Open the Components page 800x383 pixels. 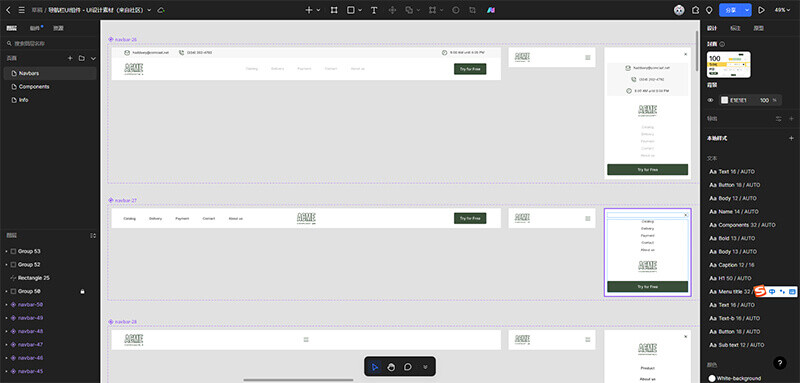(34, 87)
